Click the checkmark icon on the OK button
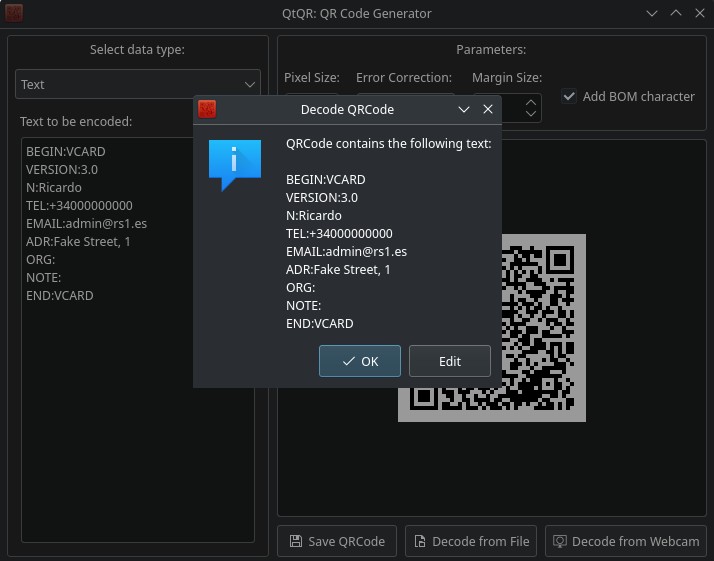The height and width of the screenshot is (561, 714). click(348, 361)
